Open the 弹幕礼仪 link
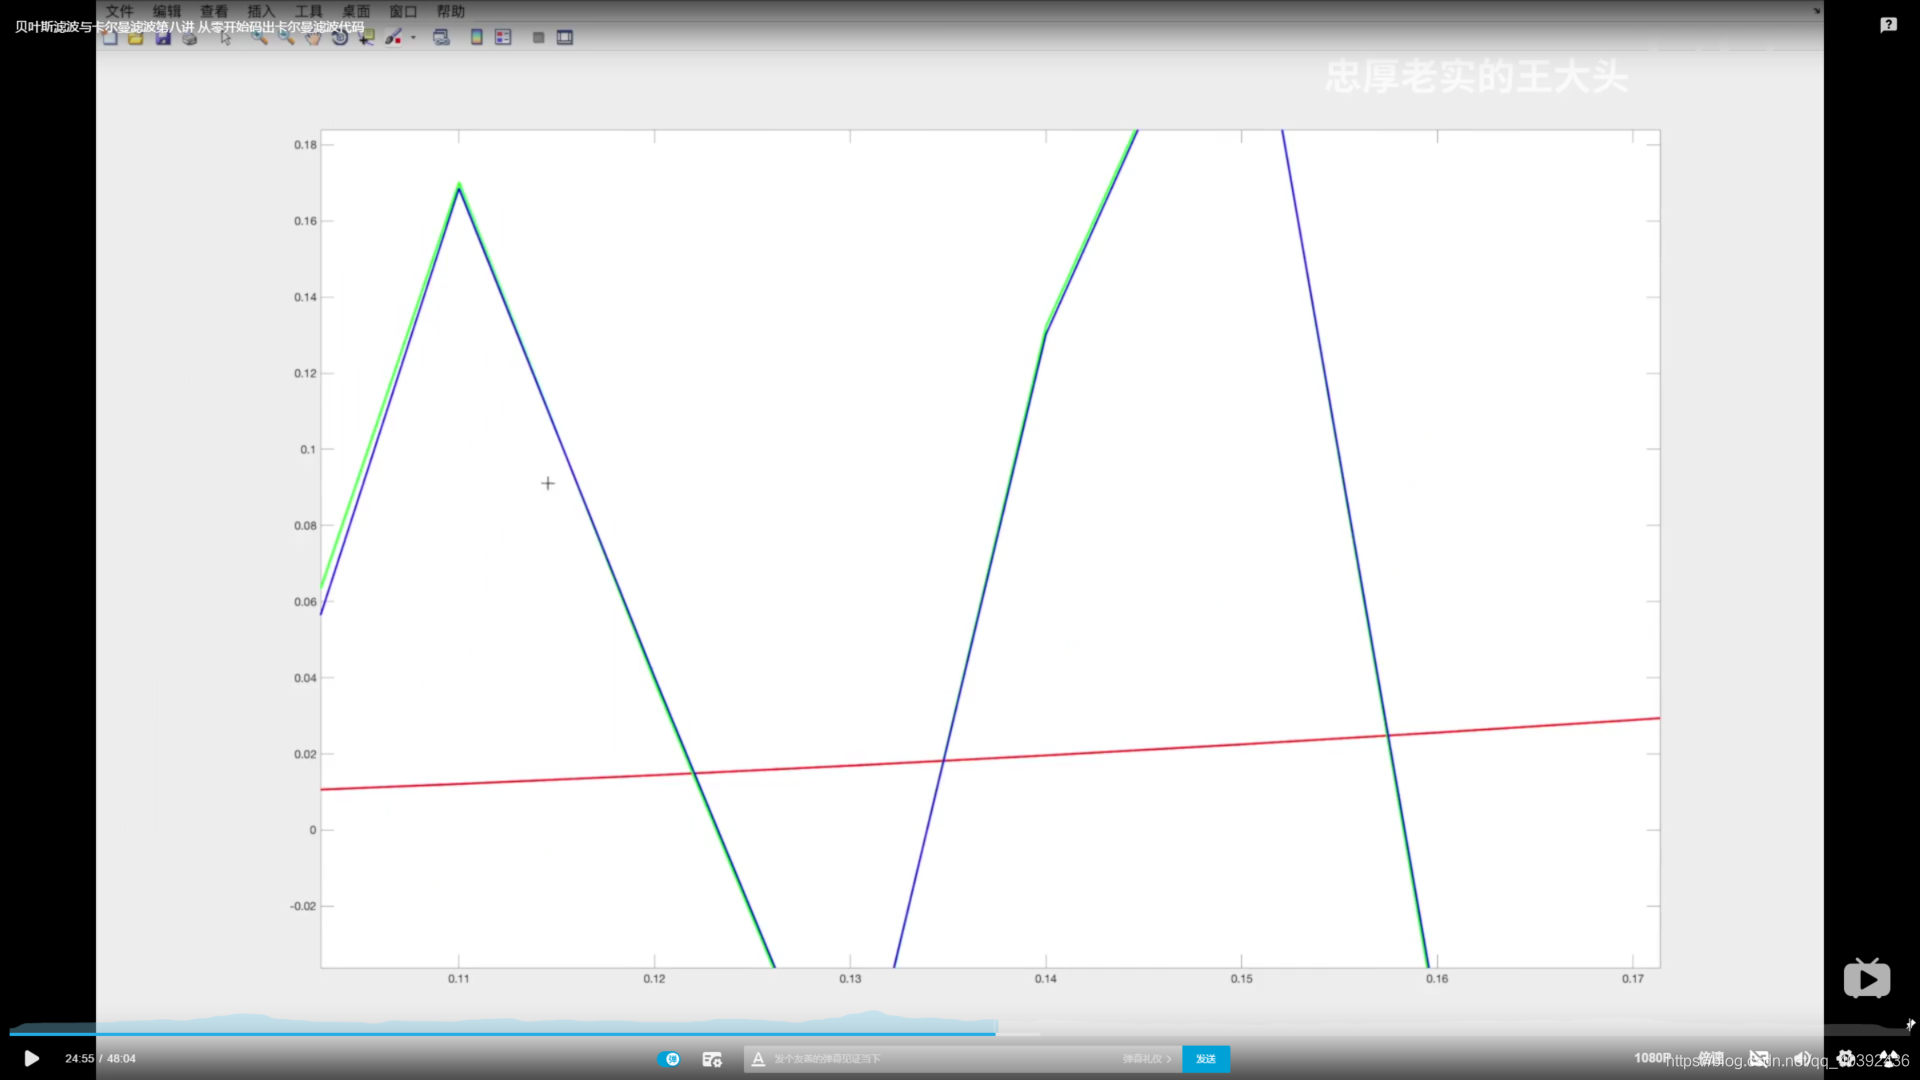The width and height of the screenshot is (1920, 1080). [1146, 1059]
